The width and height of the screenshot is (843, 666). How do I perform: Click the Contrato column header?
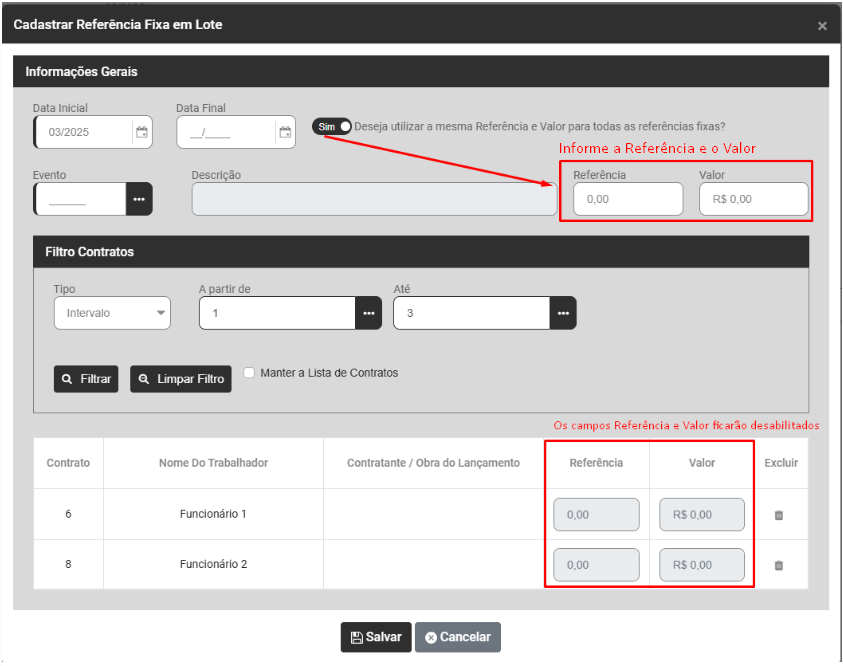(x=68, y=463)
